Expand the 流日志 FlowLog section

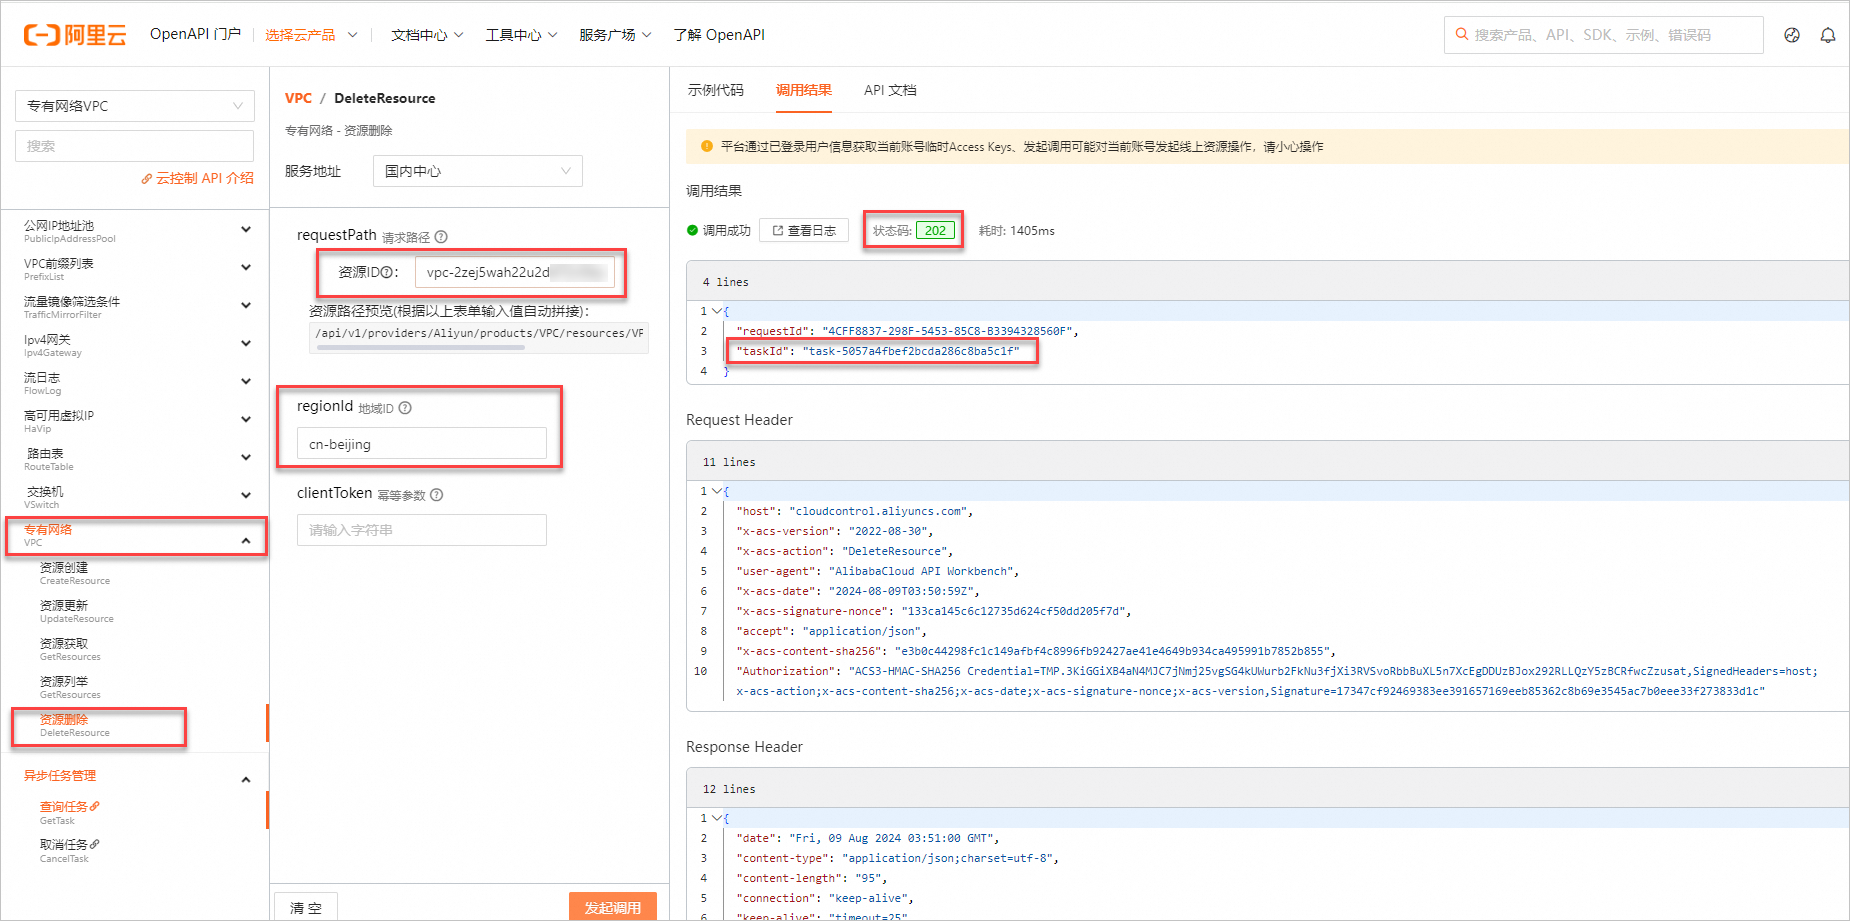pos(246,382)
